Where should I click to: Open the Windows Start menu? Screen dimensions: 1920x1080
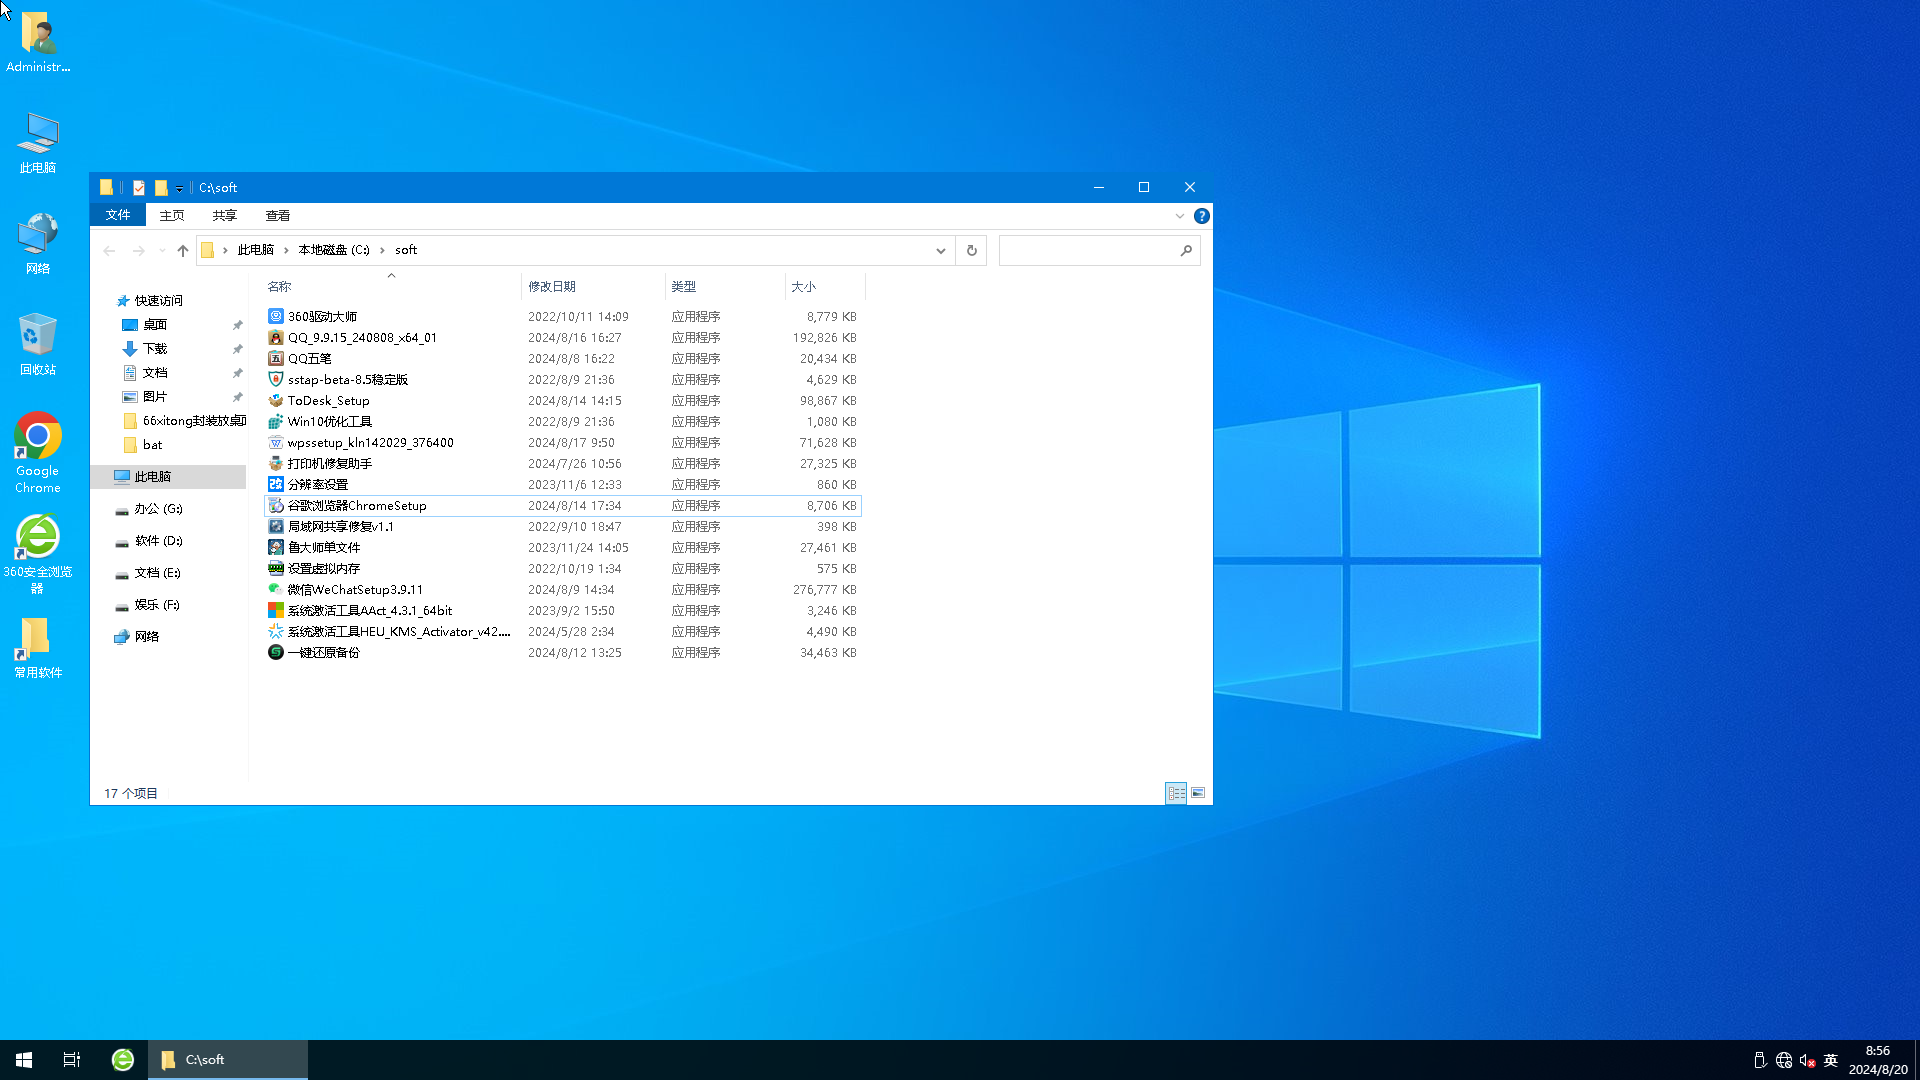click(x=24, y=1060)
